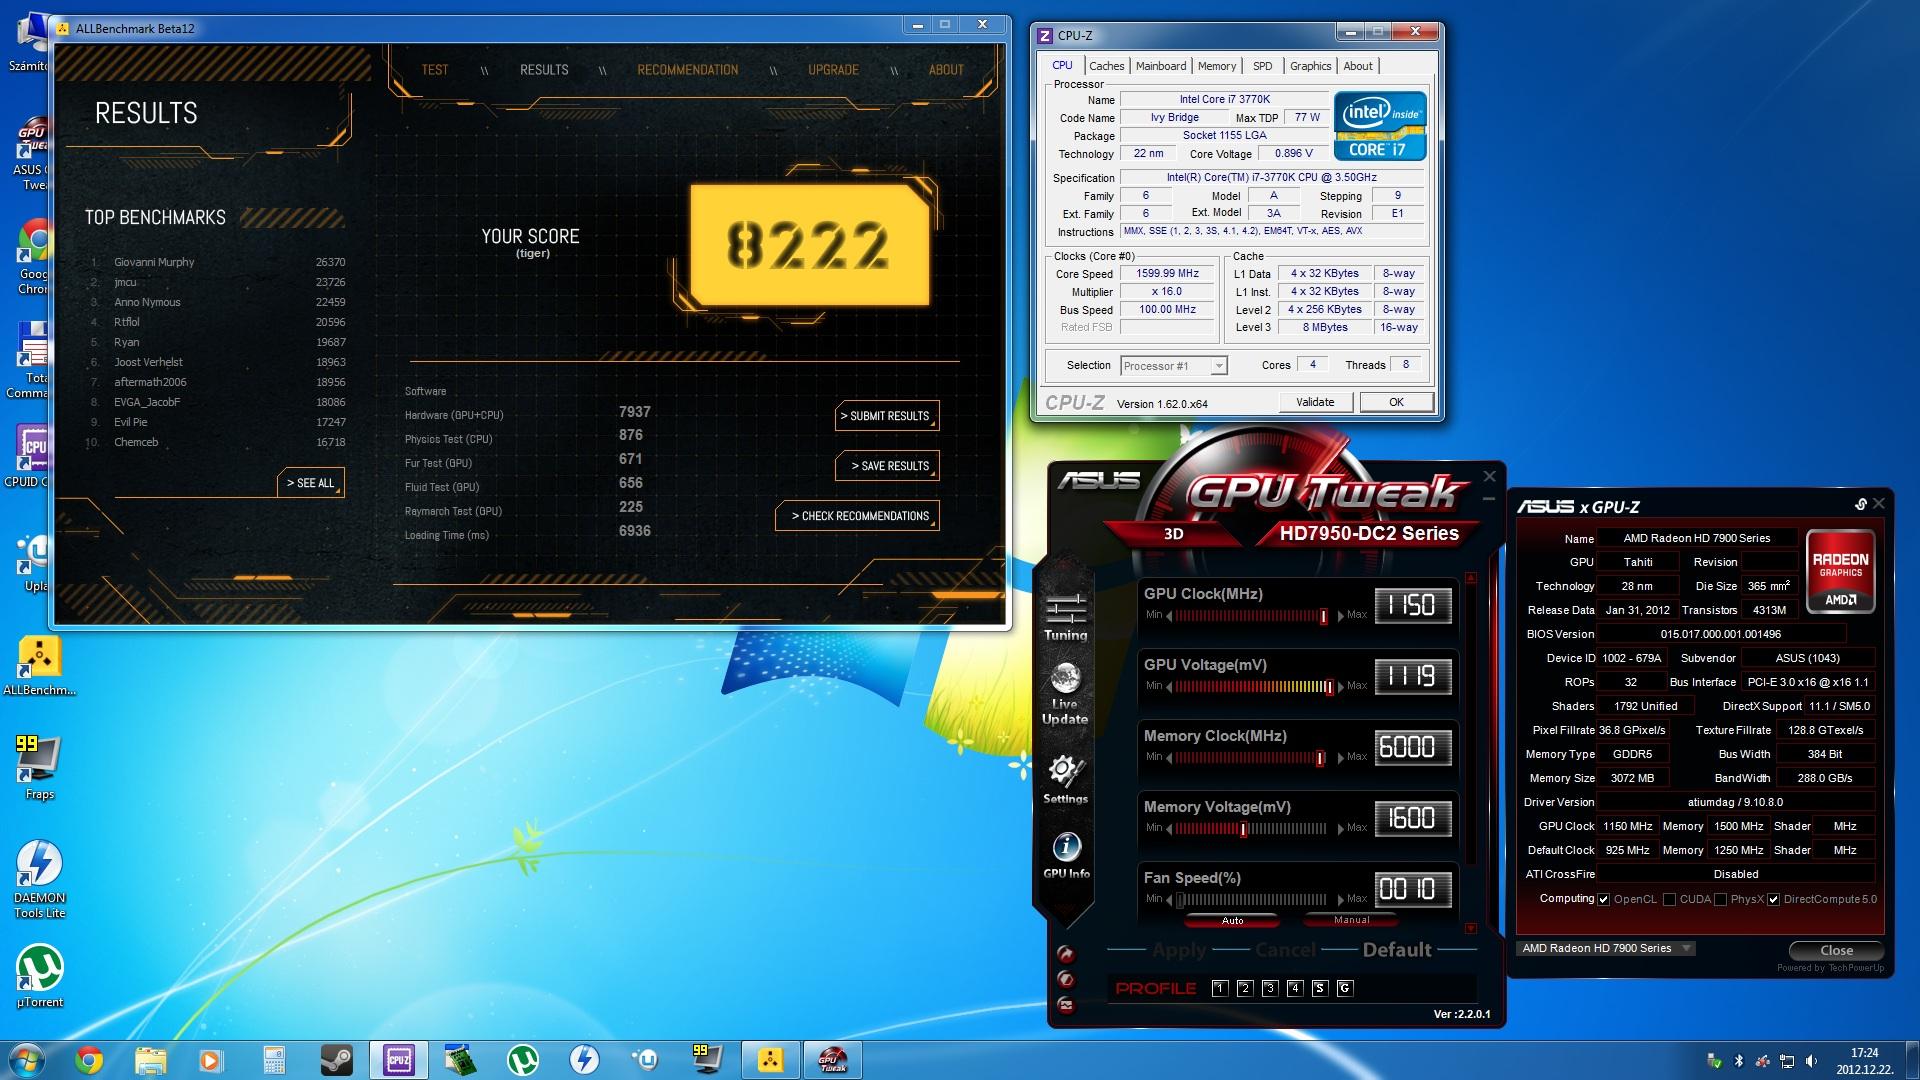Select profile slot 1 in GPU Tweak
Screen dimensions: 1920x1080
(x=1219, y=988)
